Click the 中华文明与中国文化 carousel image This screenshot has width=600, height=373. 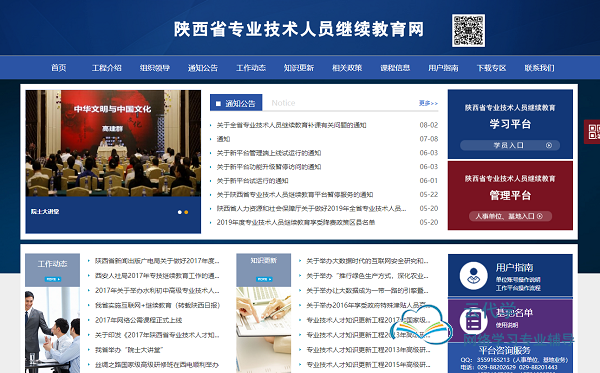(x=113, y=143)
